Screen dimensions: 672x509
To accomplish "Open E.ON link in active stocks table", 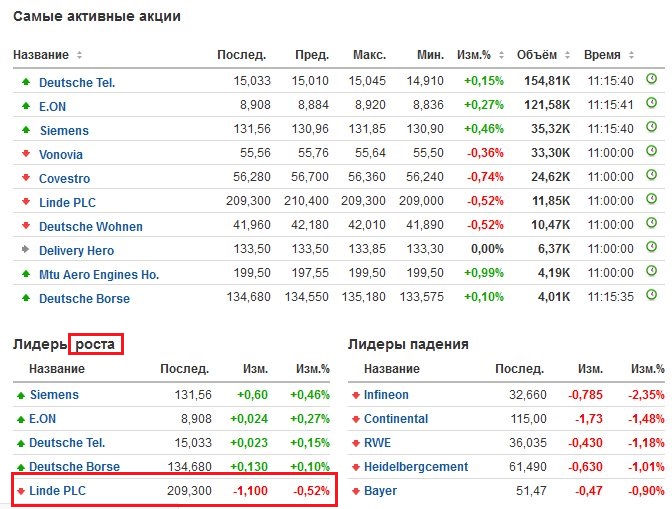I will 52,107.
